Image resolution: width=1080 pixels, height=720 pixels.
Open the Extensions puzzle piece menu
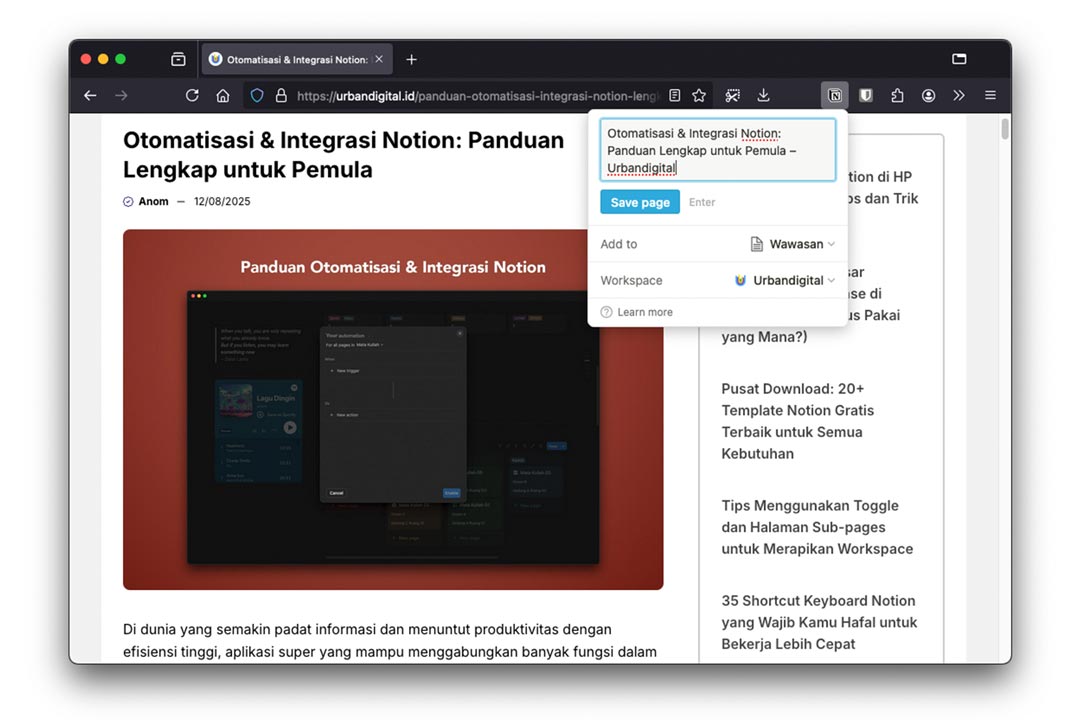[x=897, y=96]
